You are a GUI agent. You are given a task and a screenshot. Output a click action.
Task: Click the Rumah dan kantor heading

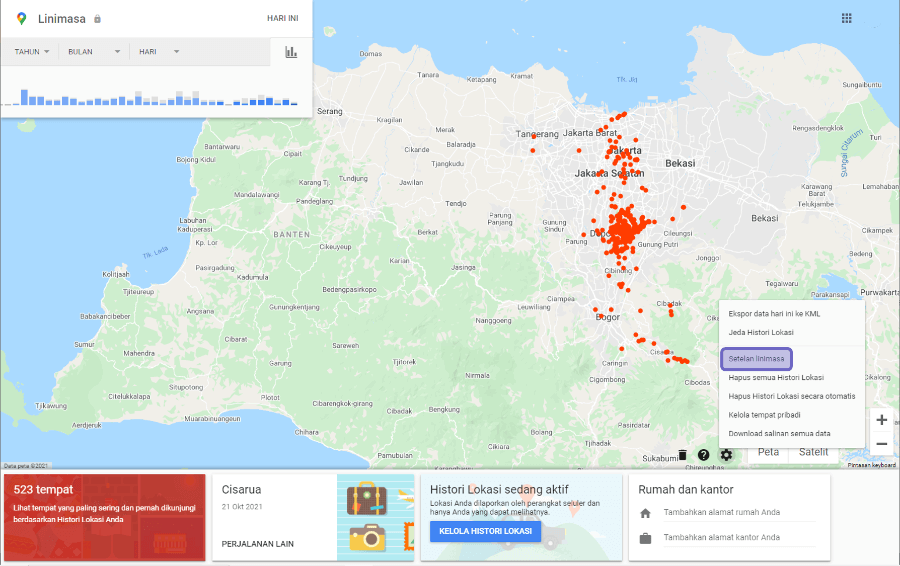click(685, 490)
